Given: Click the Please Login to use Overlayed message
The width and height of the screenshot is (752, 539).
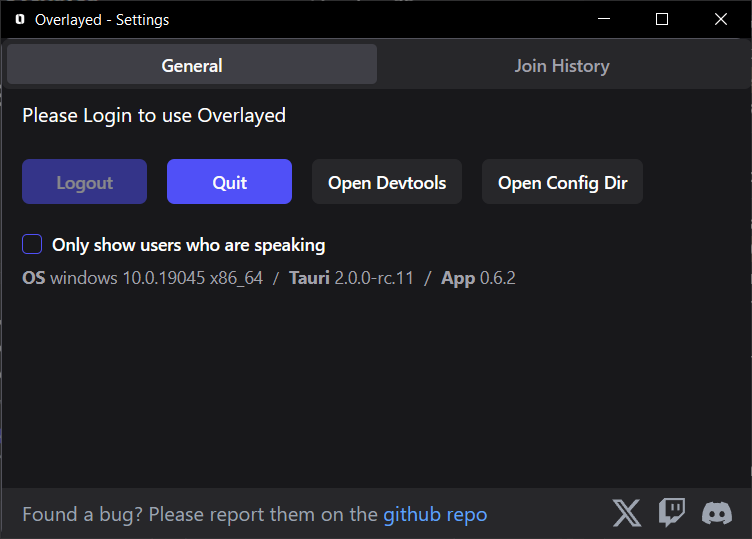Looking at the screenshot, I should coord(154,116).
